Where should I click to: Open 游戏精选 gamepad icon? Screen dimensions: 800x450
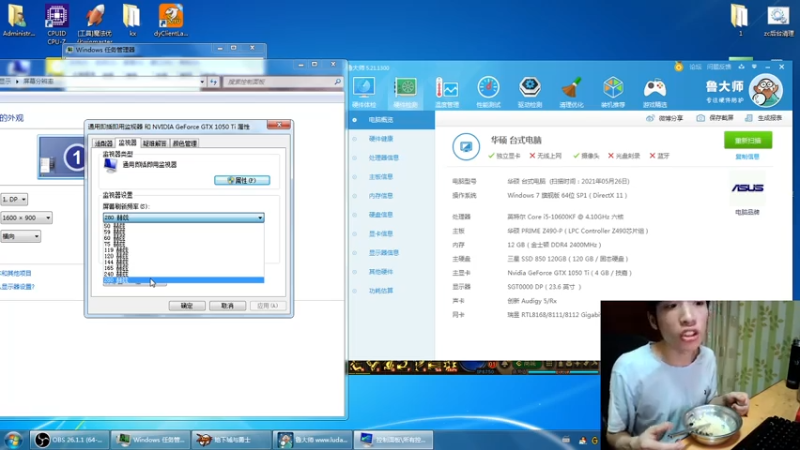[655, 92]
